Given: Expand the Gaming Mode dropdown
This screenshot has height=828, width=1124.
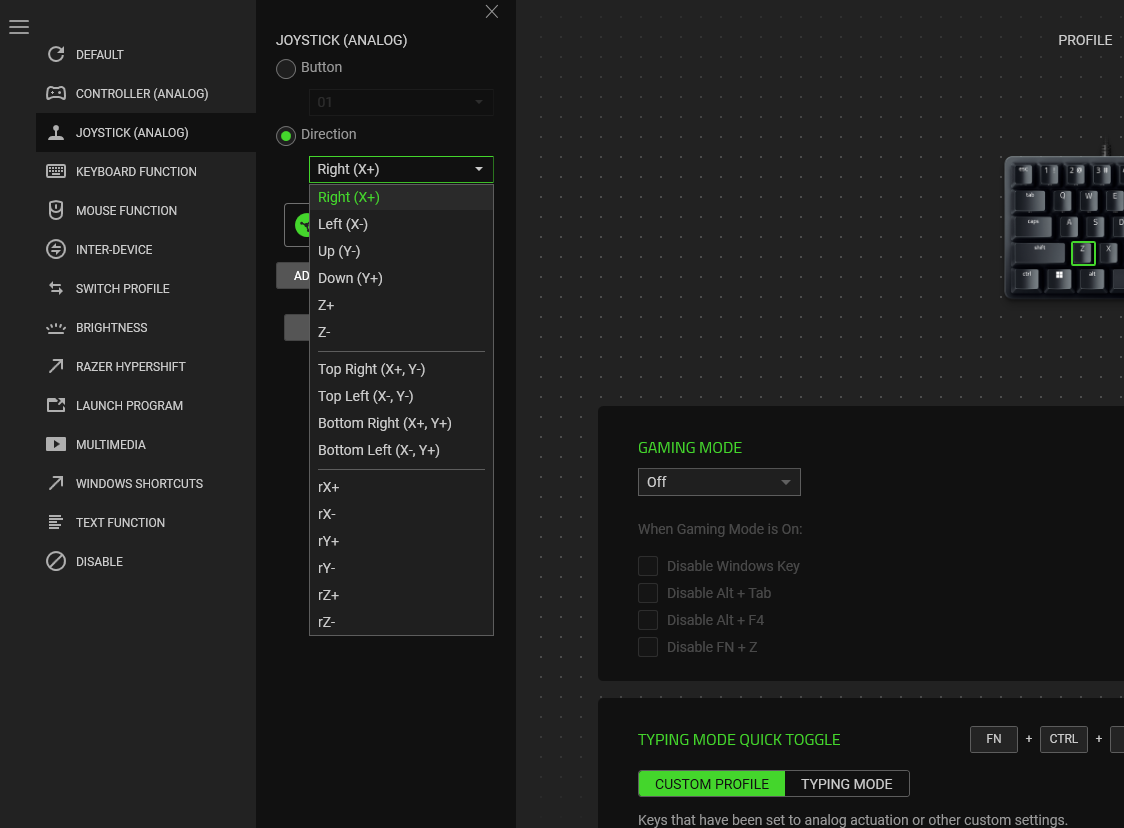Looking at the screenshot, I should click(719, 482).
